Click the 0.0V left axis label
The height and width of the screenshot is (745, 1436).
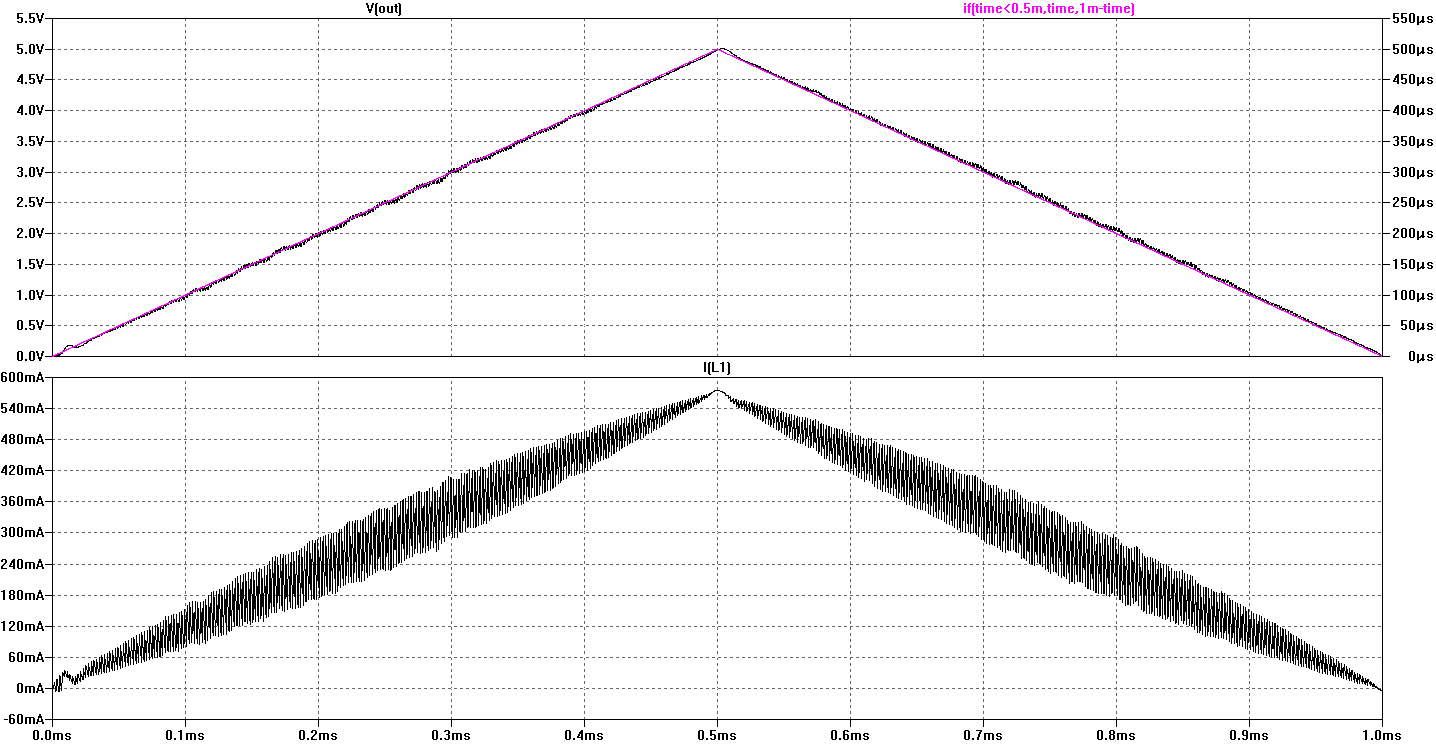[x=31, y=357]
